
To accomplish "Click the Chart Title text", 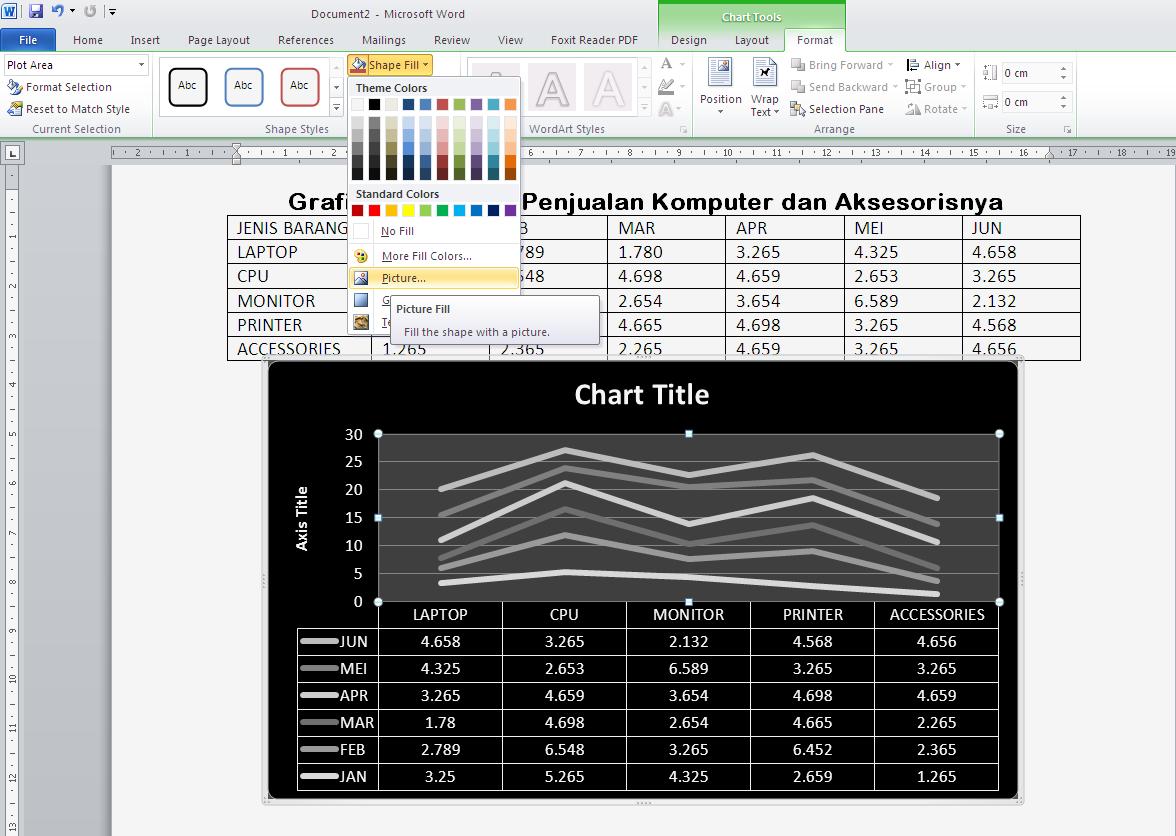I will [642, 394].
